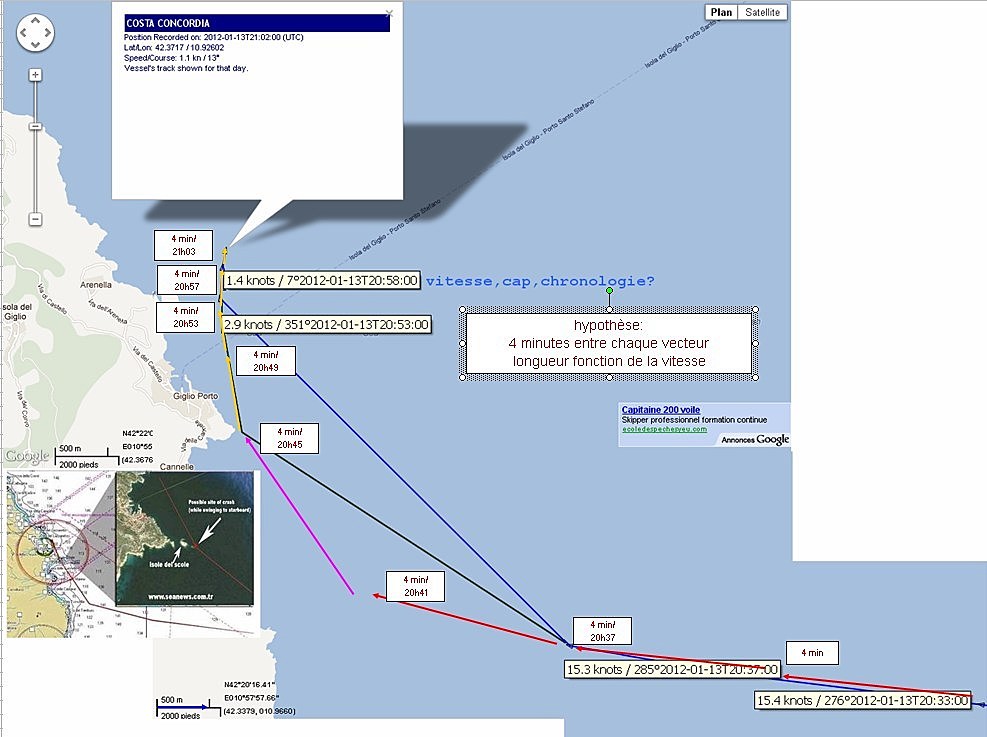Zoom in with the plus button
Image resolution: width=987 pixels, height=737 pixels.
(x=35, y=75)
